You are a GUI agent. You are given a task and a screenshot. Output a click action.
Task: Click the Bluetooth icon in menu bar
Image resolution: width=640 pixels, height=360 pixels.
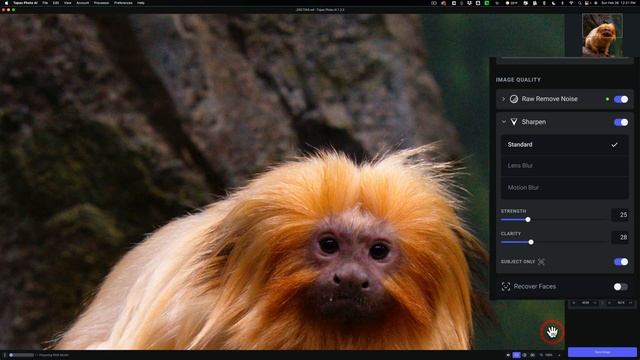point(562,3)
